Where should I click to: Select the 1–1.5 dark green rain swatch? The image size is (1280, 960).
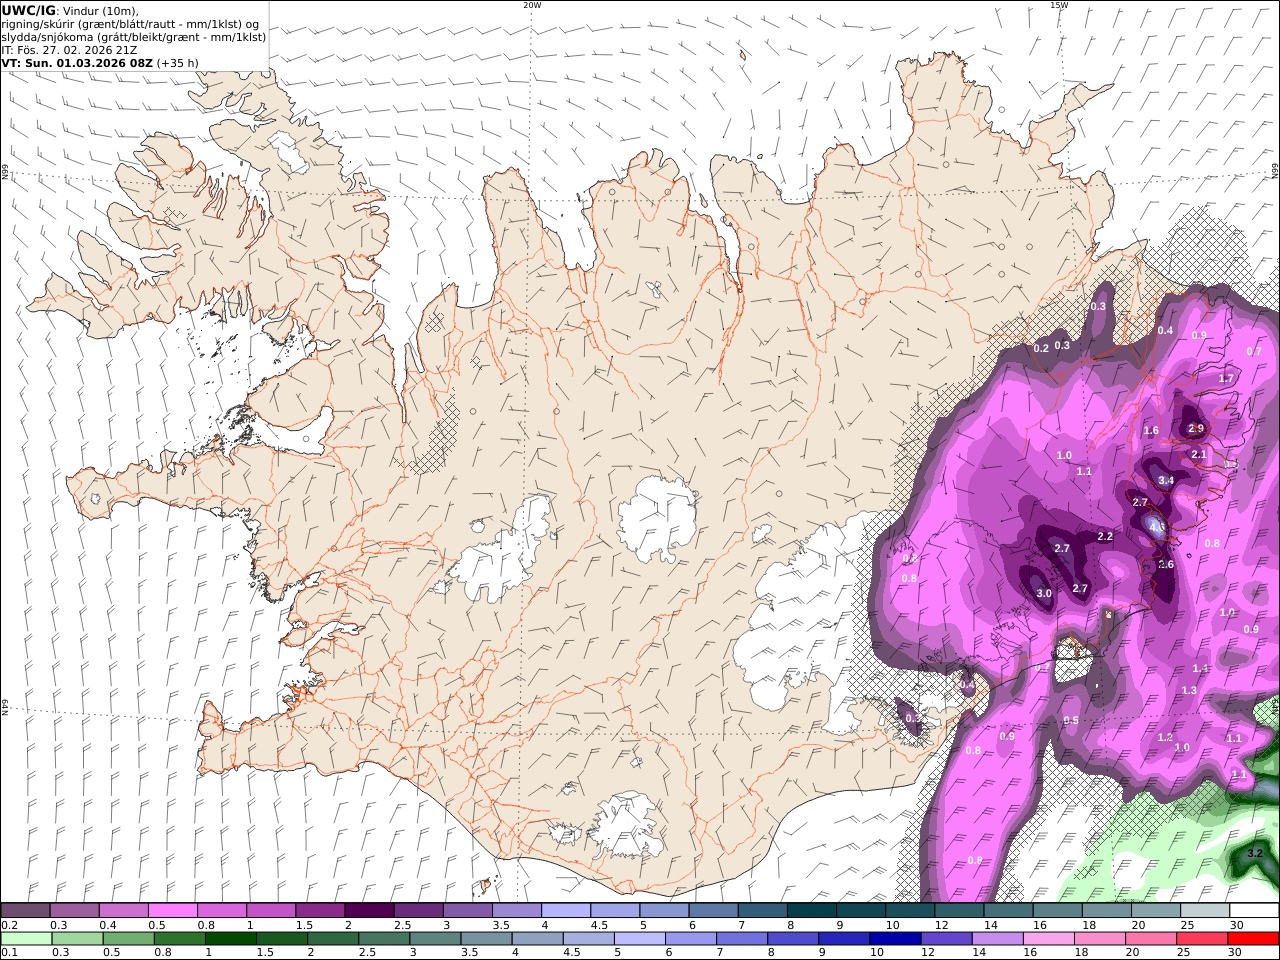pyautogui.click(x=230, y=939)
